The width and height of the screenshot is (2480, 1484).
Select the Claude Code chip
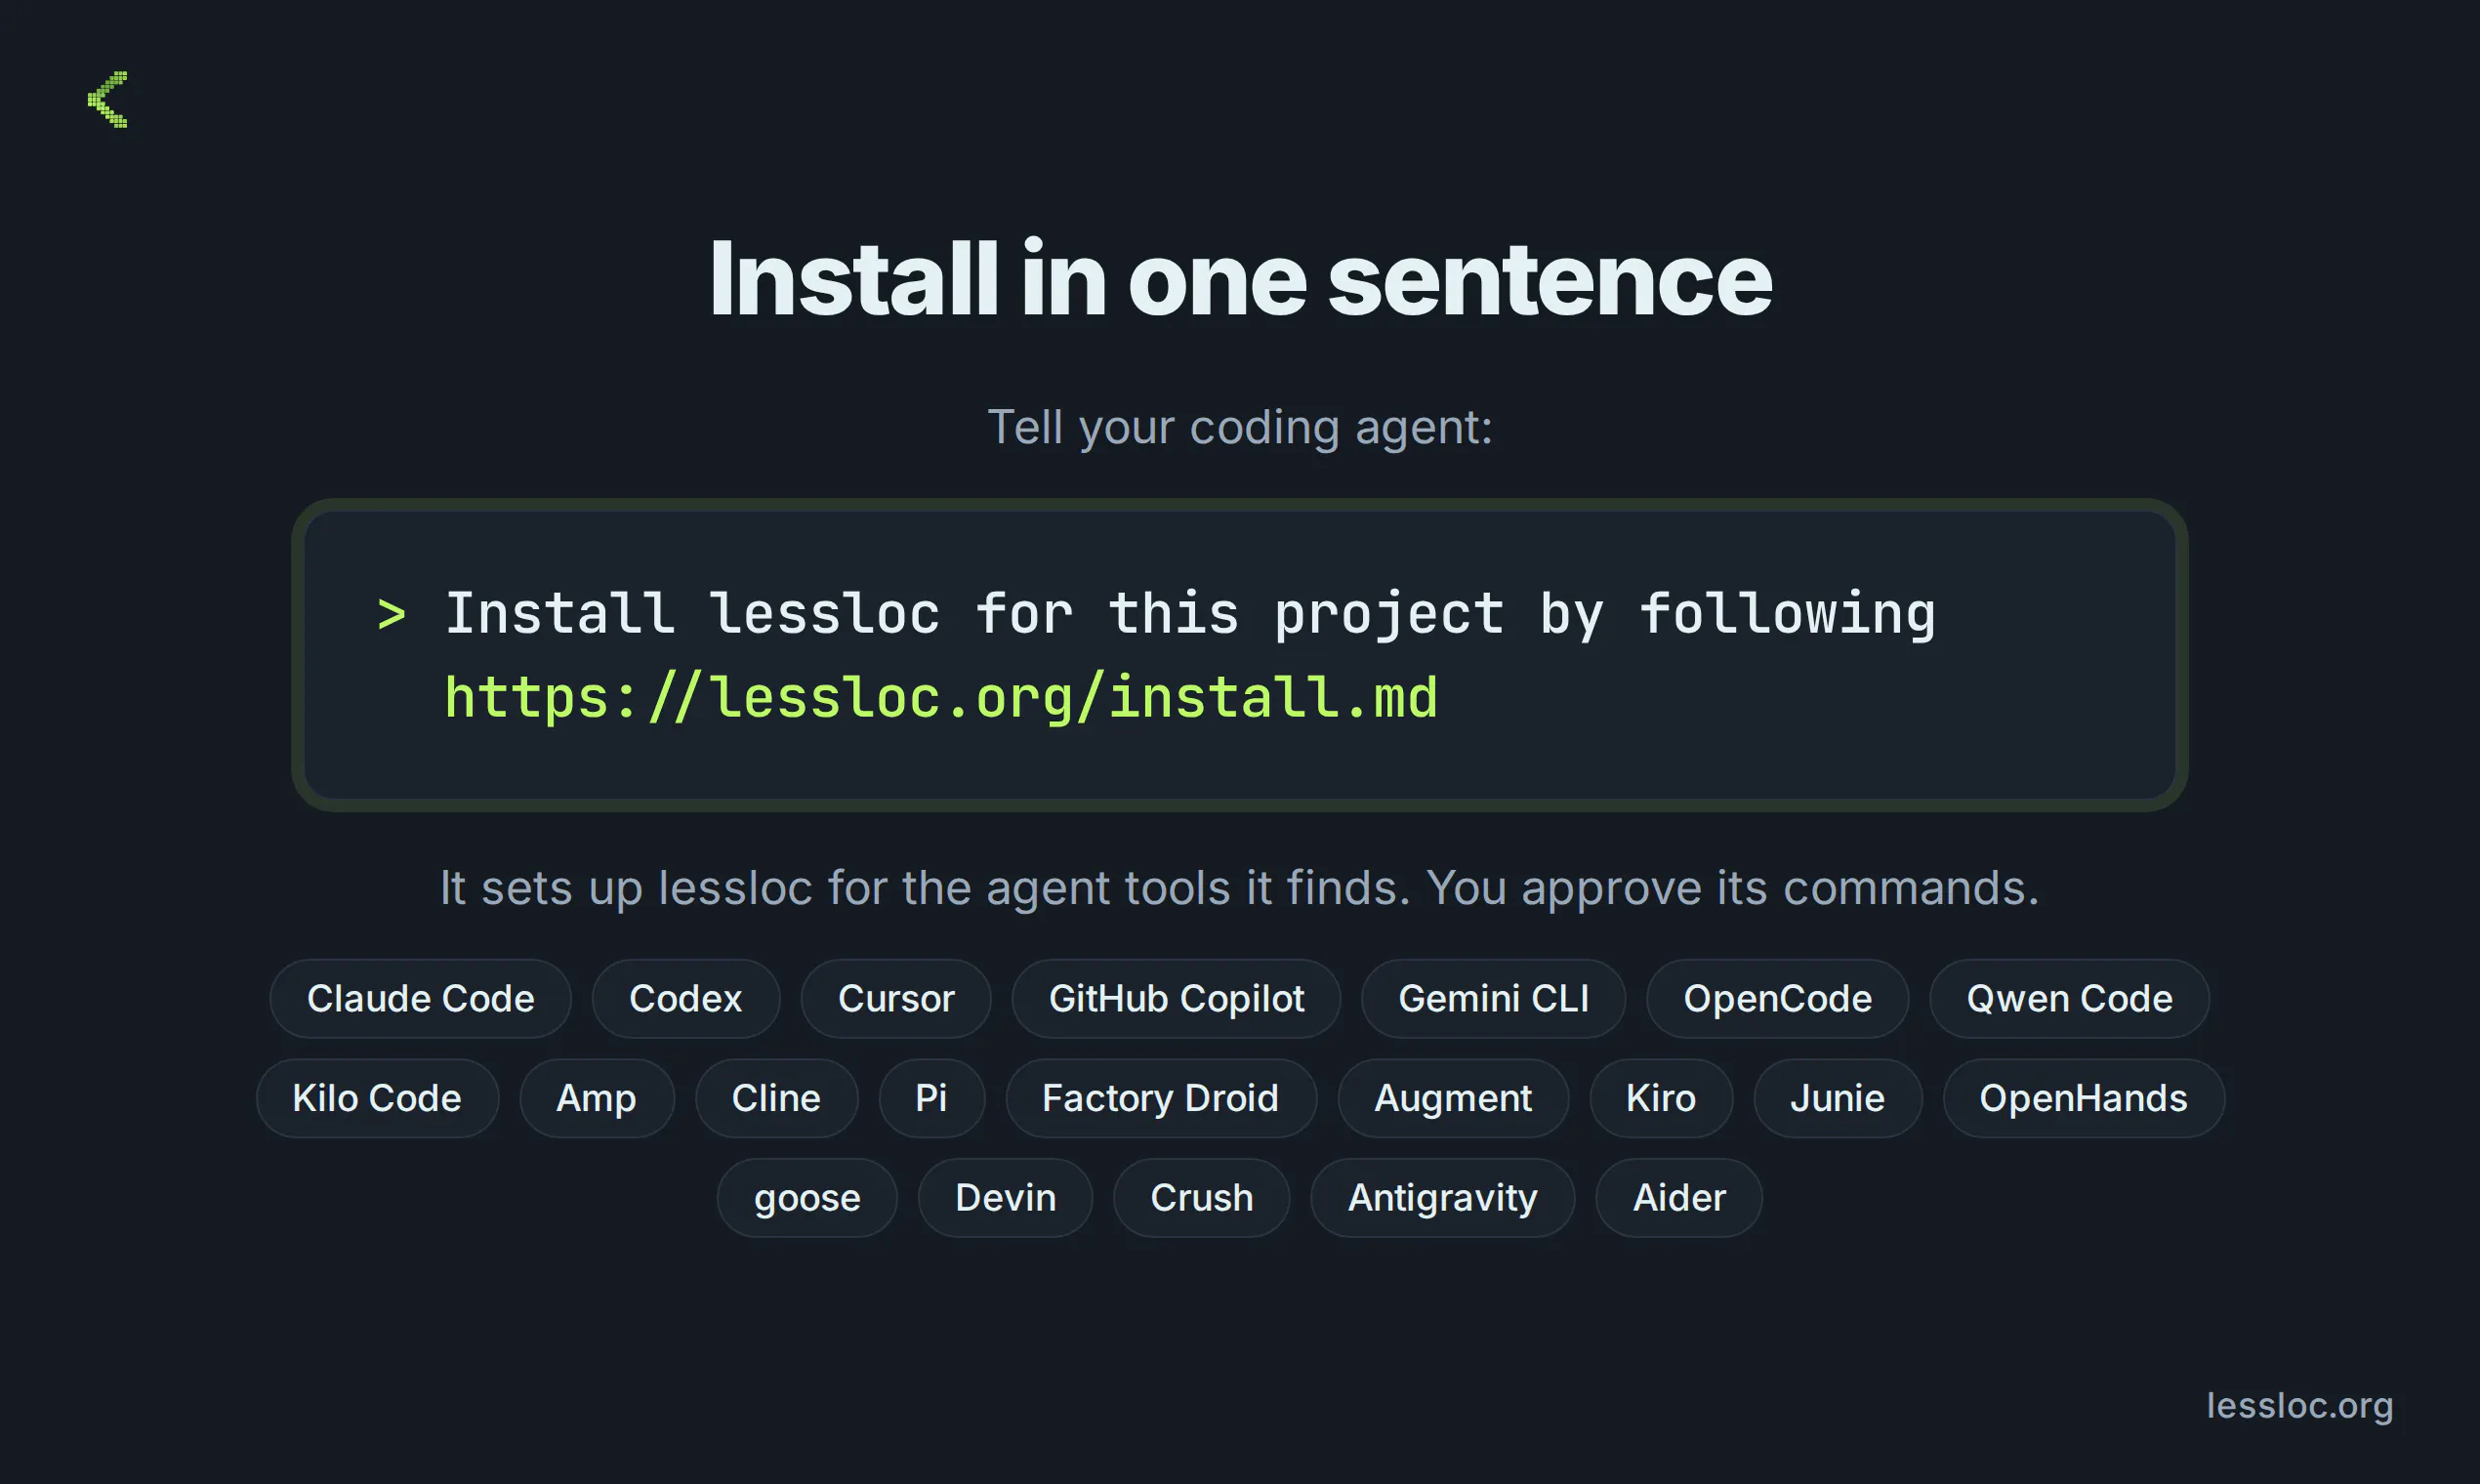[x=420, y=998]
